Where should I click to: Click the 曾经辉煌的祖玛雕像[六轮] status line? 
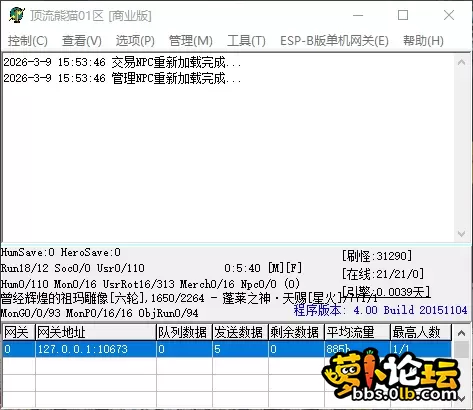click(188, 298)
